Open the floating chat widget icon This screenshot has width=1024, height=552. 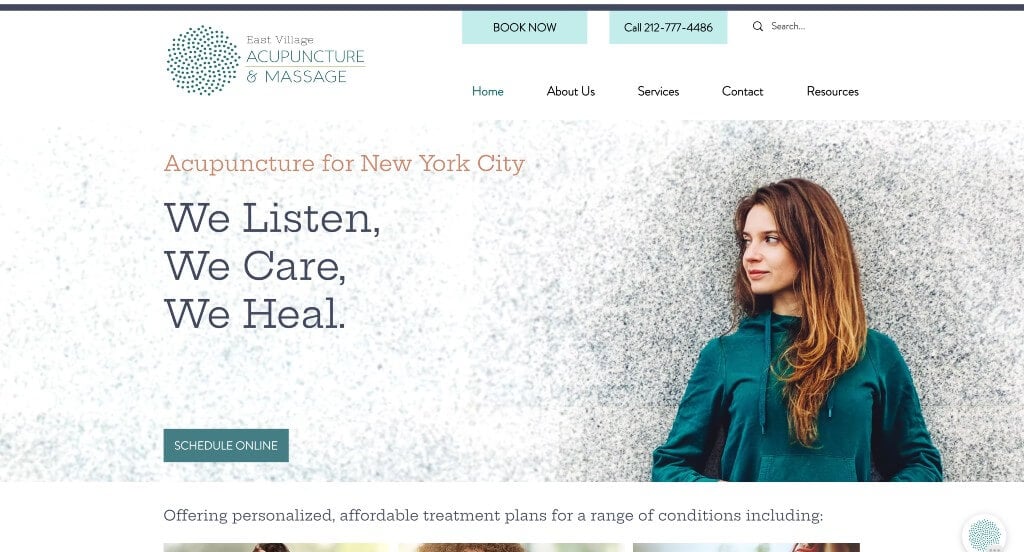984,534
